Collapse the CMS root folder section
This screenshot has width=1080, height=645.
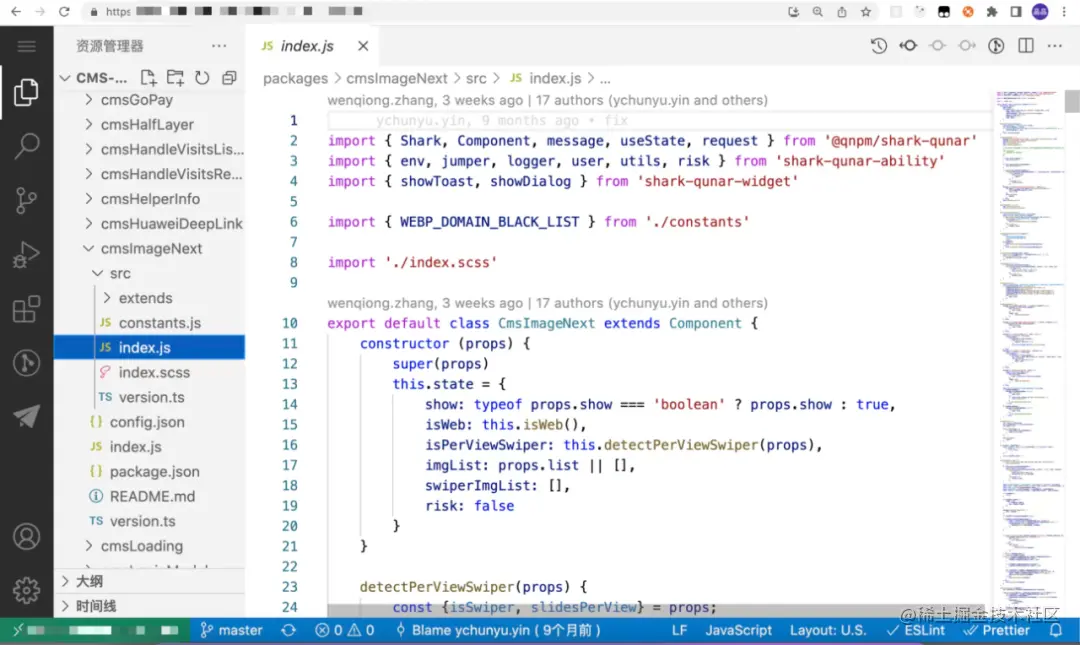(x=95, y=77)
